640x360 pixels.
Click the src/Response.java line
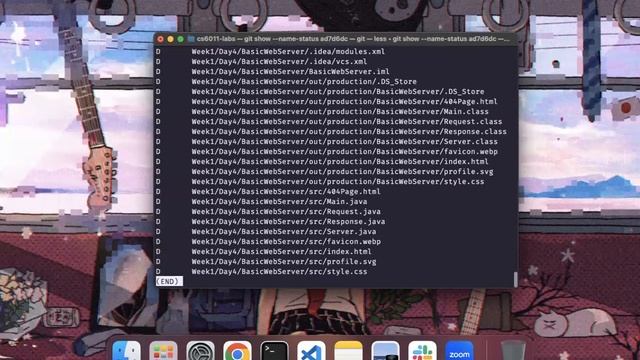click(x=288, y=222)
